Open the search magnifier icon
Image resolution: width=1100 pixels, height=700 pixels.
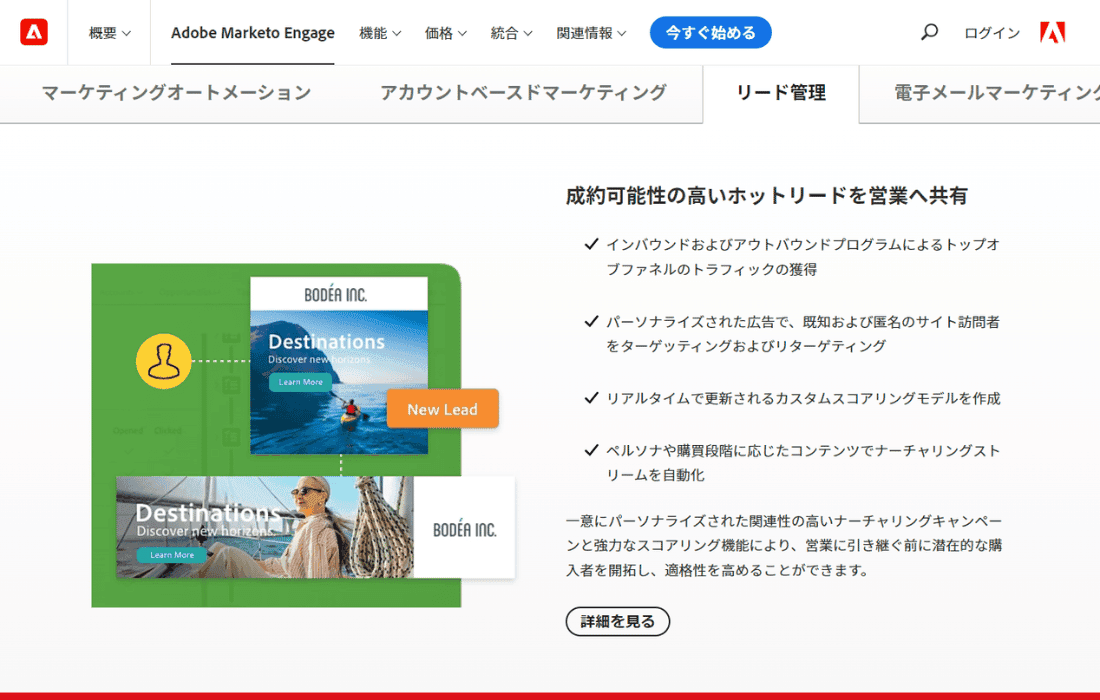(x=930, y=32)
